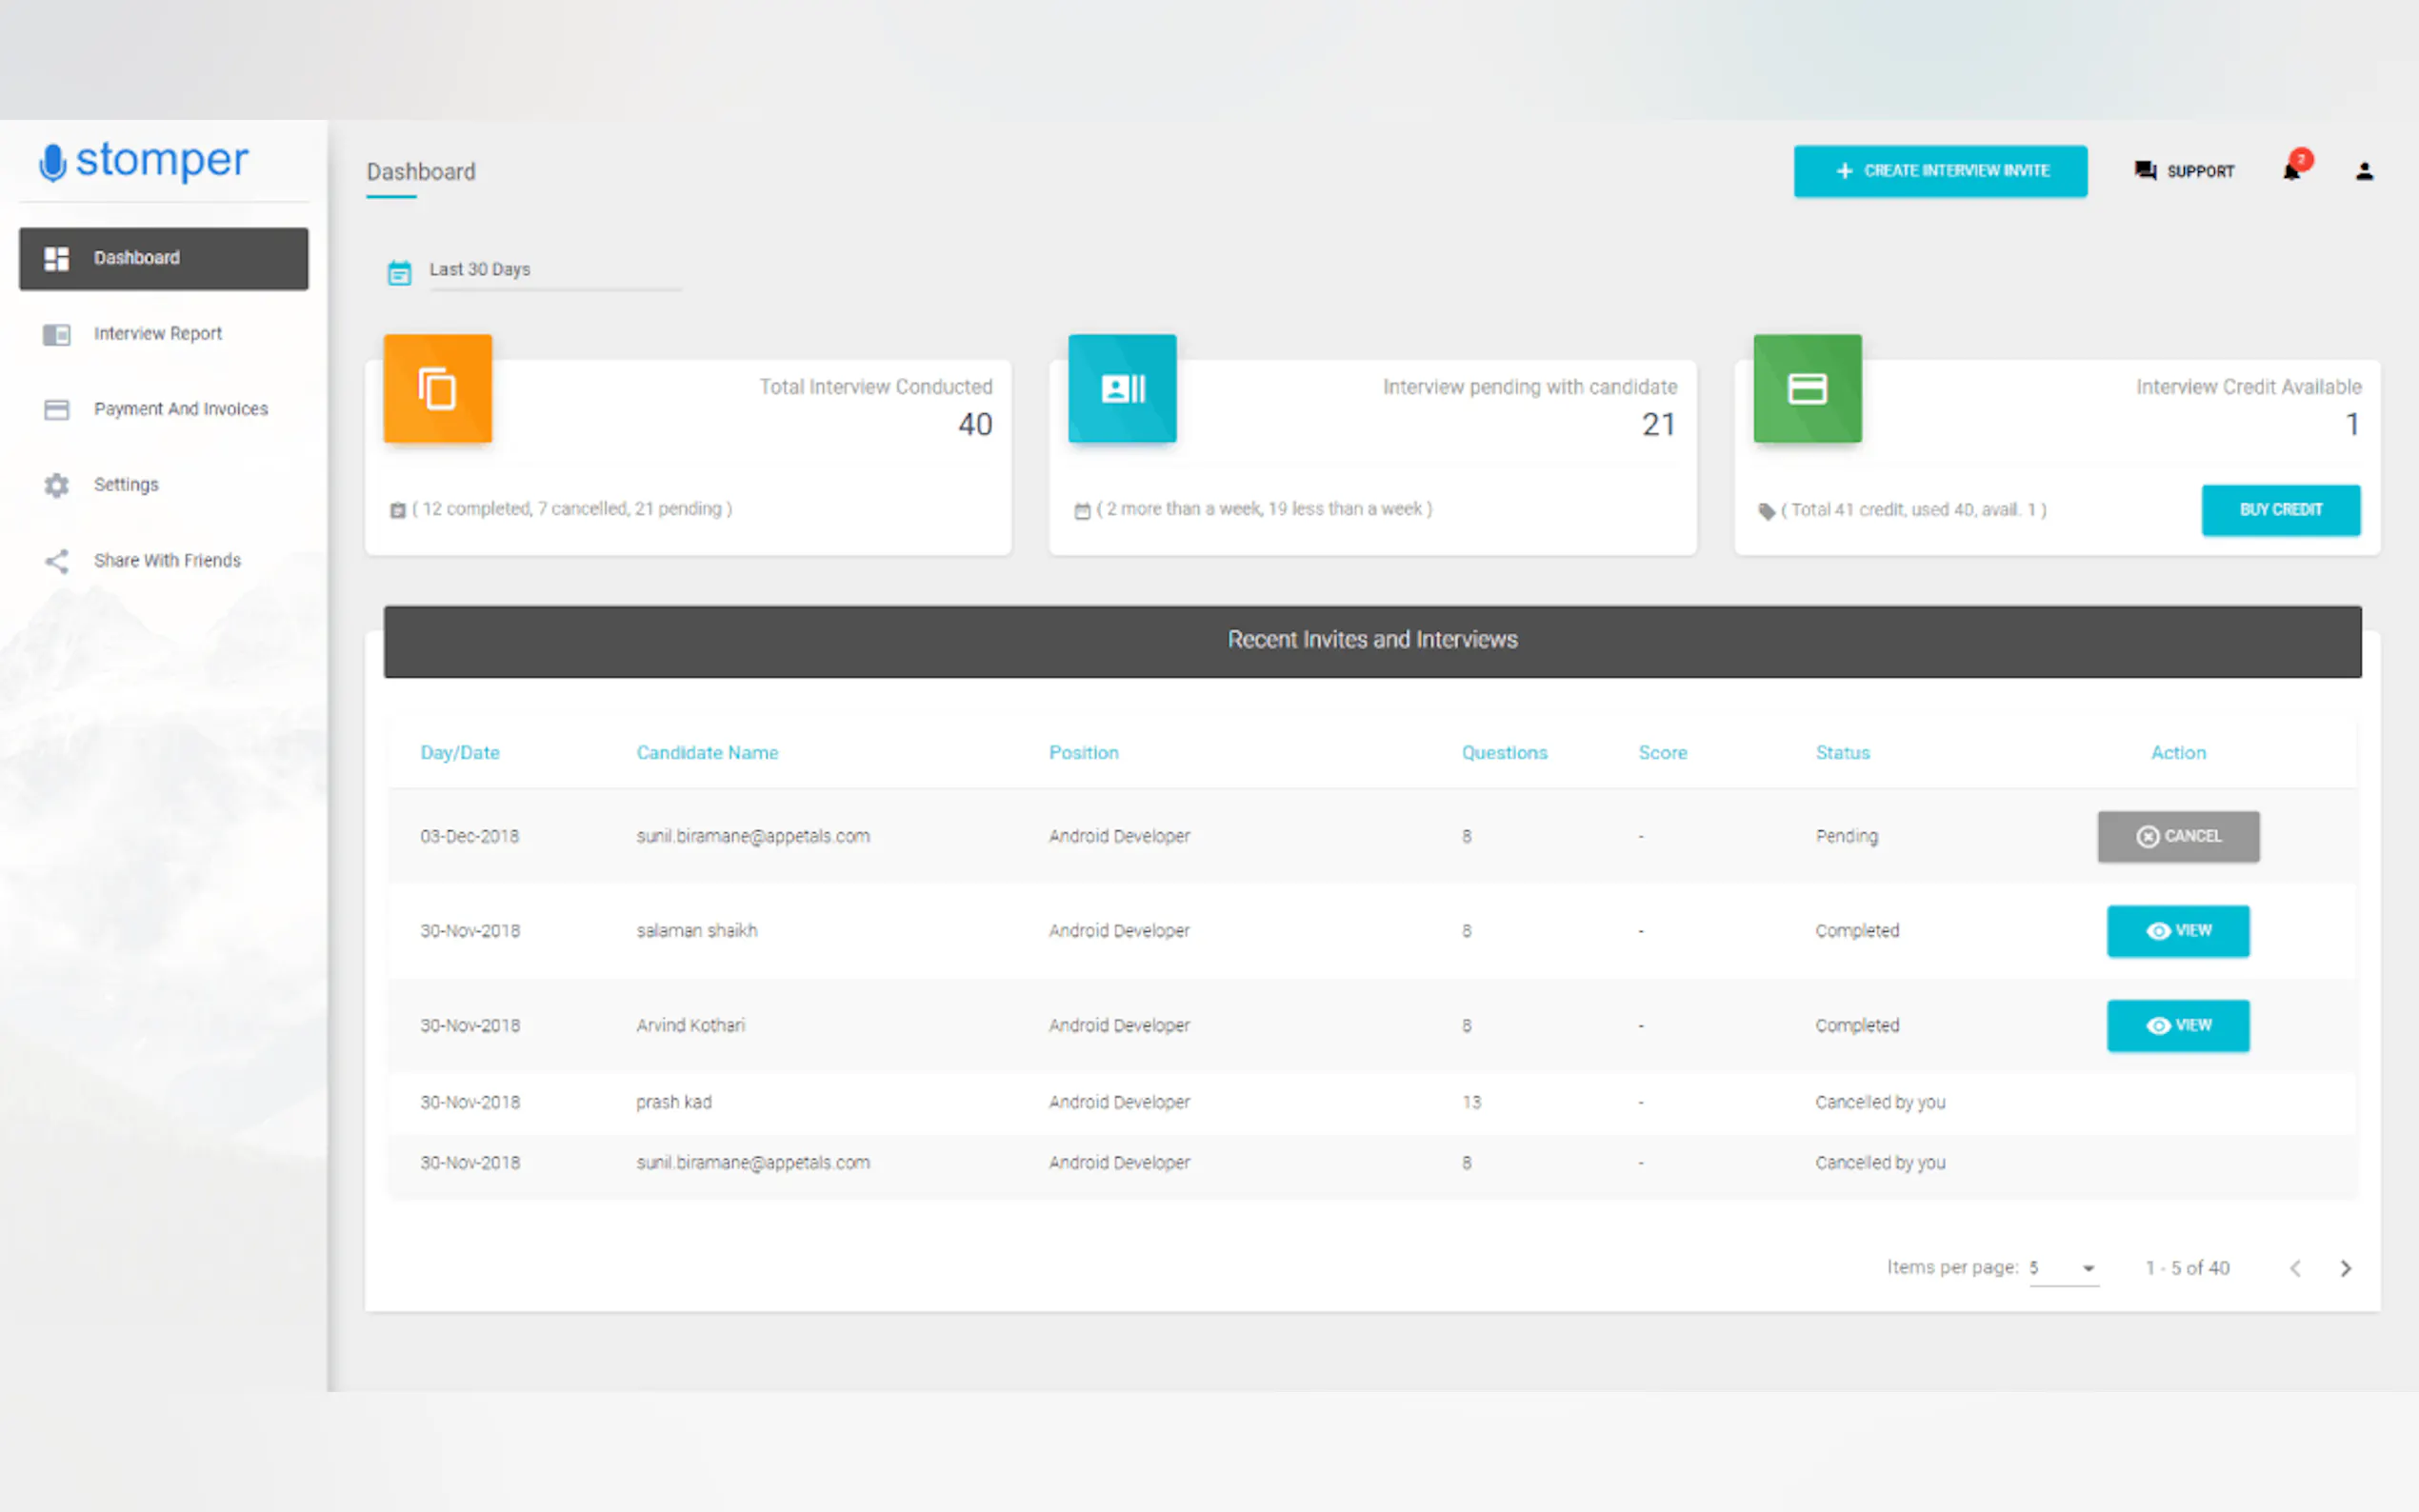Open Settings in the sidebar
Viewport: 2419px width, 1512px height.
pyautogui.click(x=126, y=485)
